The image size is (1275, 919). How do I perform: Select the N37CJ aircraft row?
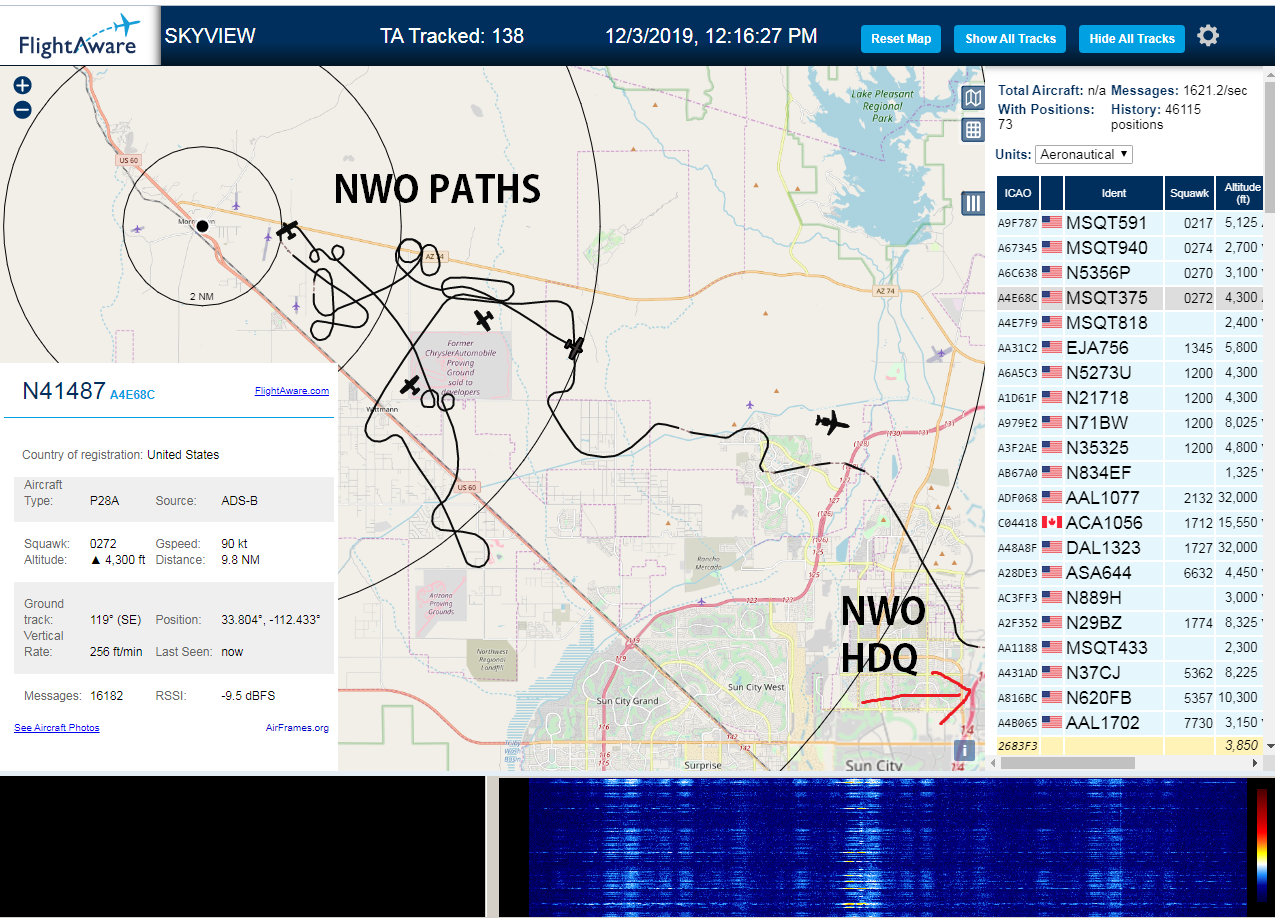click(1130, 673)
